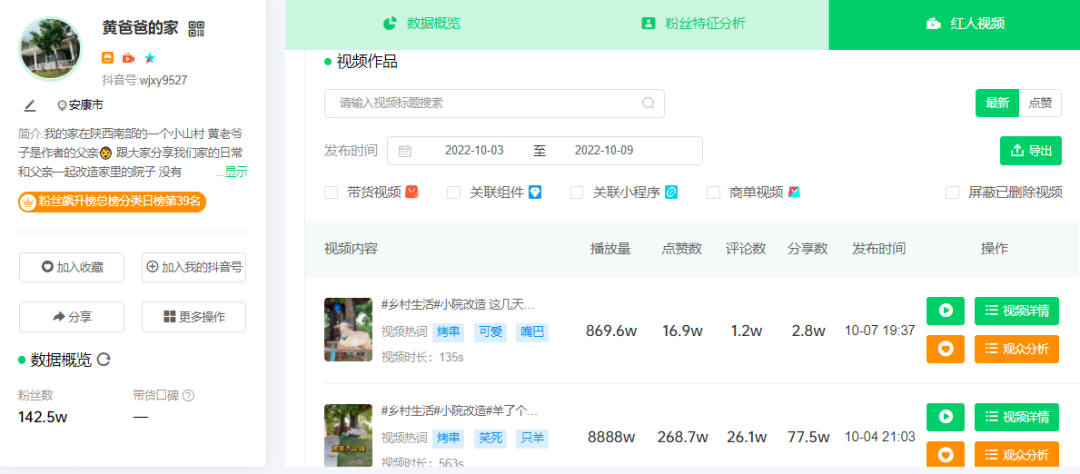Open 视频详情 for the first video
This screenshot has height=474, width=1080.
pyautogui.click(x=1016, y=311)
